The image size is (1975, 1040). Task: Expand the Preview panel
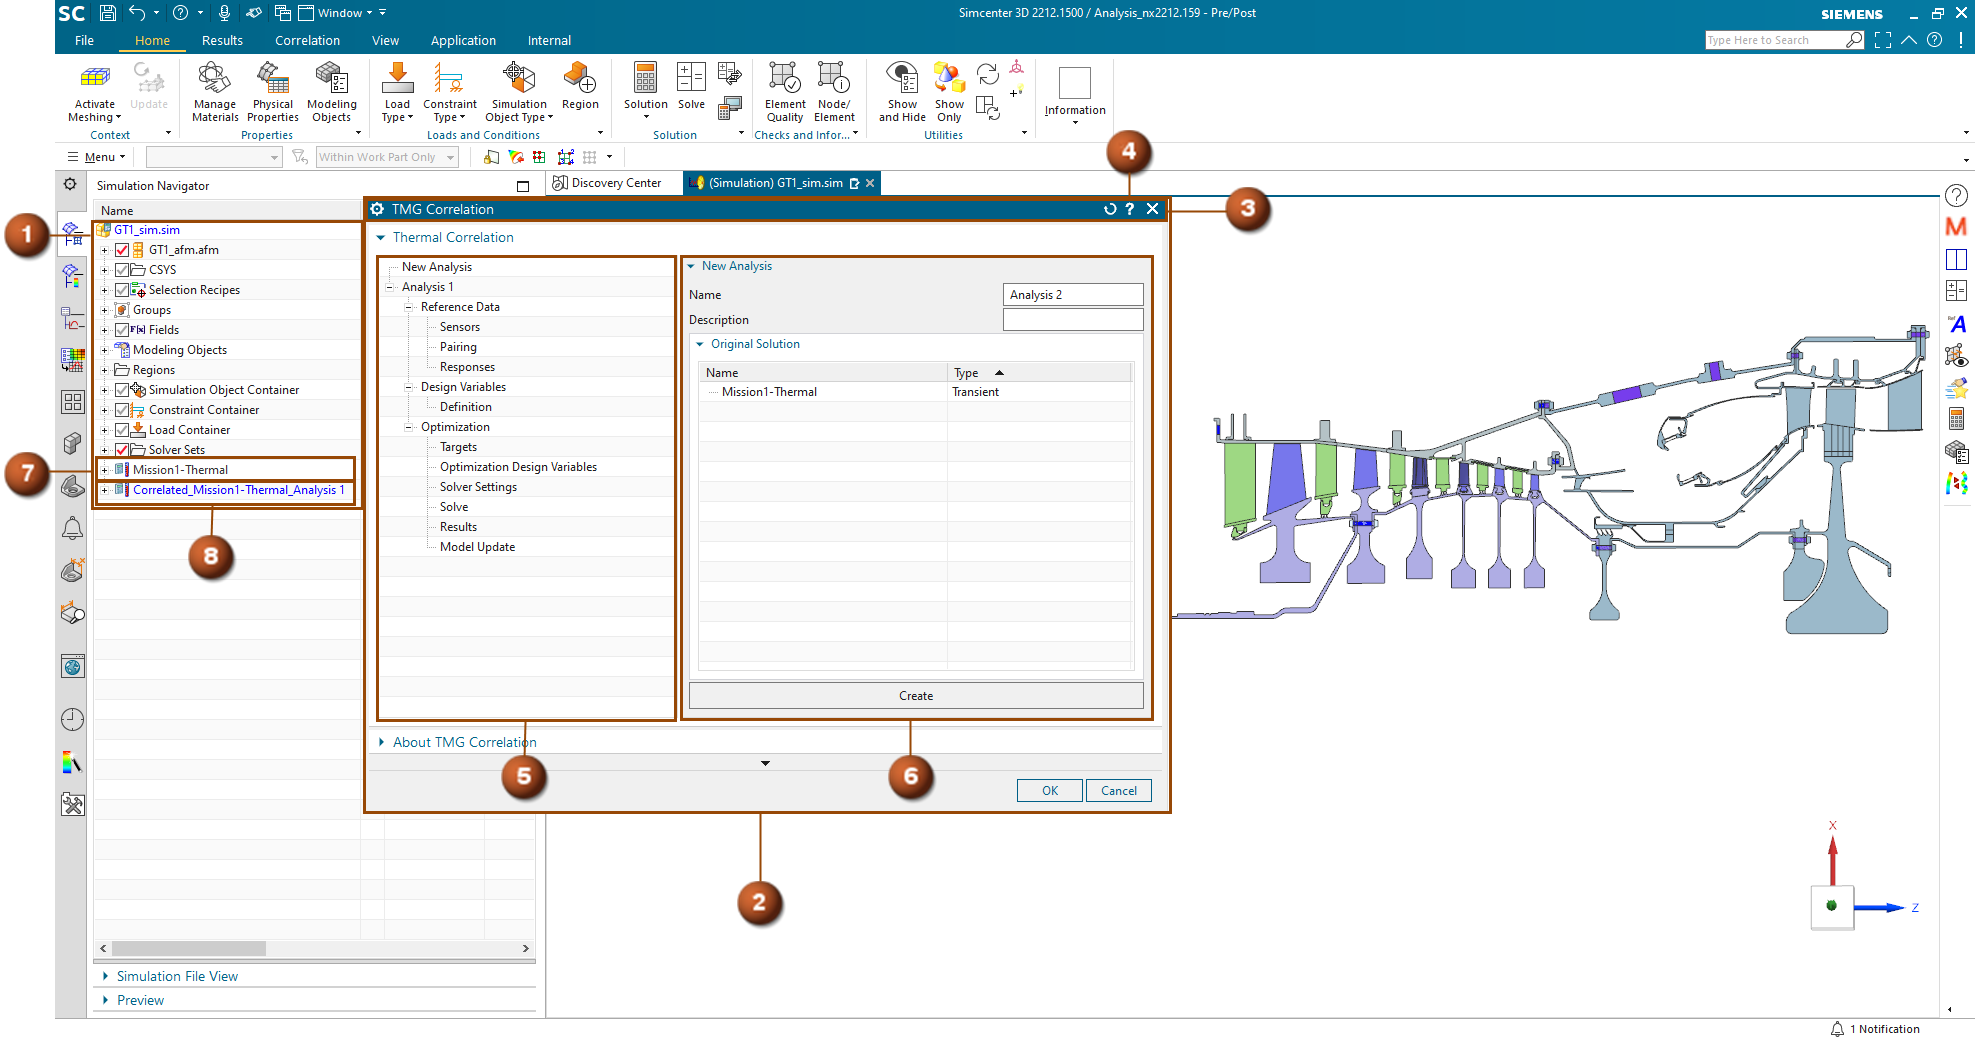coord(106,1000)
